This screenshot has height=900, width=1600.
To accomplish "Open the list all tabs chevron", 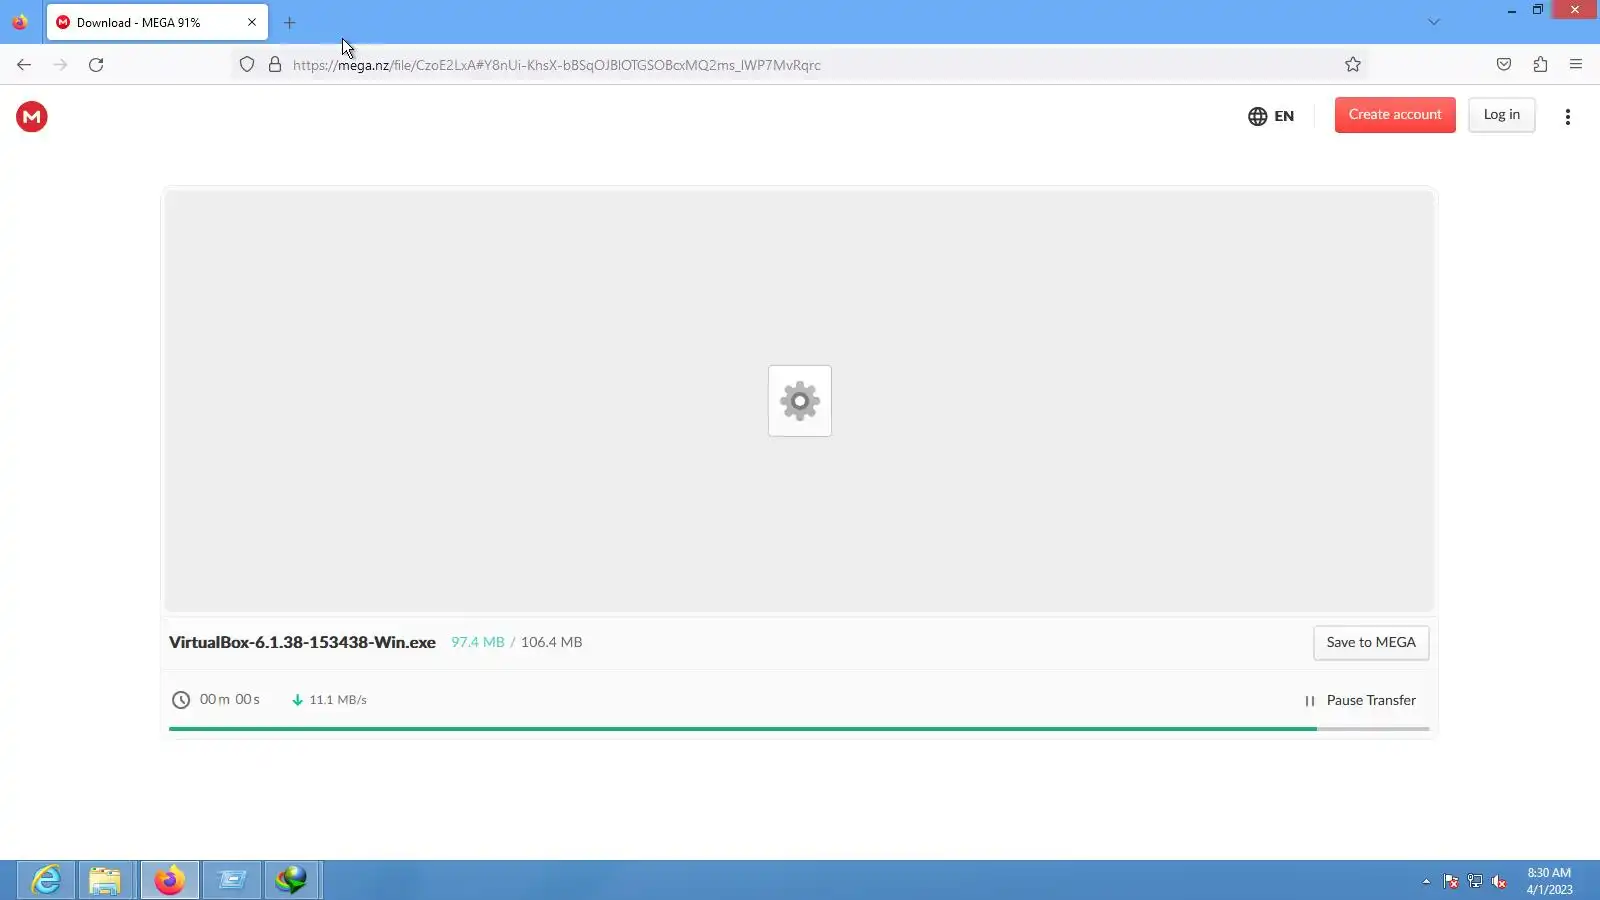I will [x=1434, y=22].
